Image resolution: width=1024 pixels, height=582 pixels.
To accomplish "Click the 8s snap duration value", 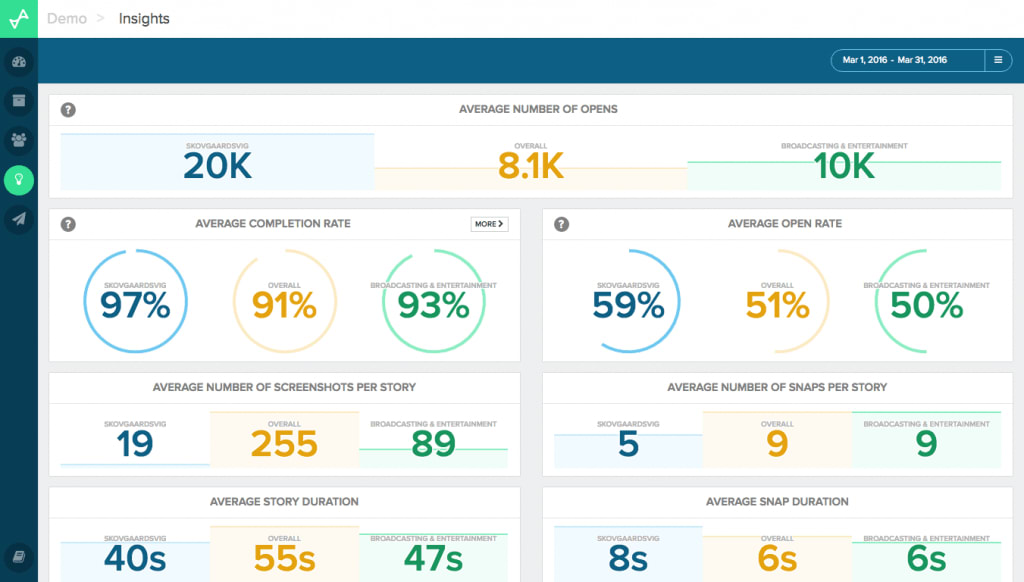I will click(628, 558).
